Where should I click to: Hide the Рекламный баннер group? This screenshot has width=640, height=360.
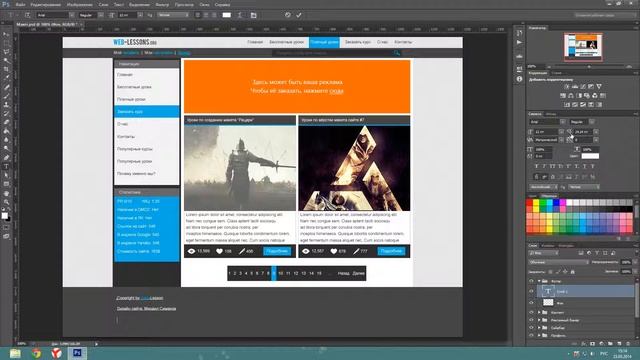(531, 320)
